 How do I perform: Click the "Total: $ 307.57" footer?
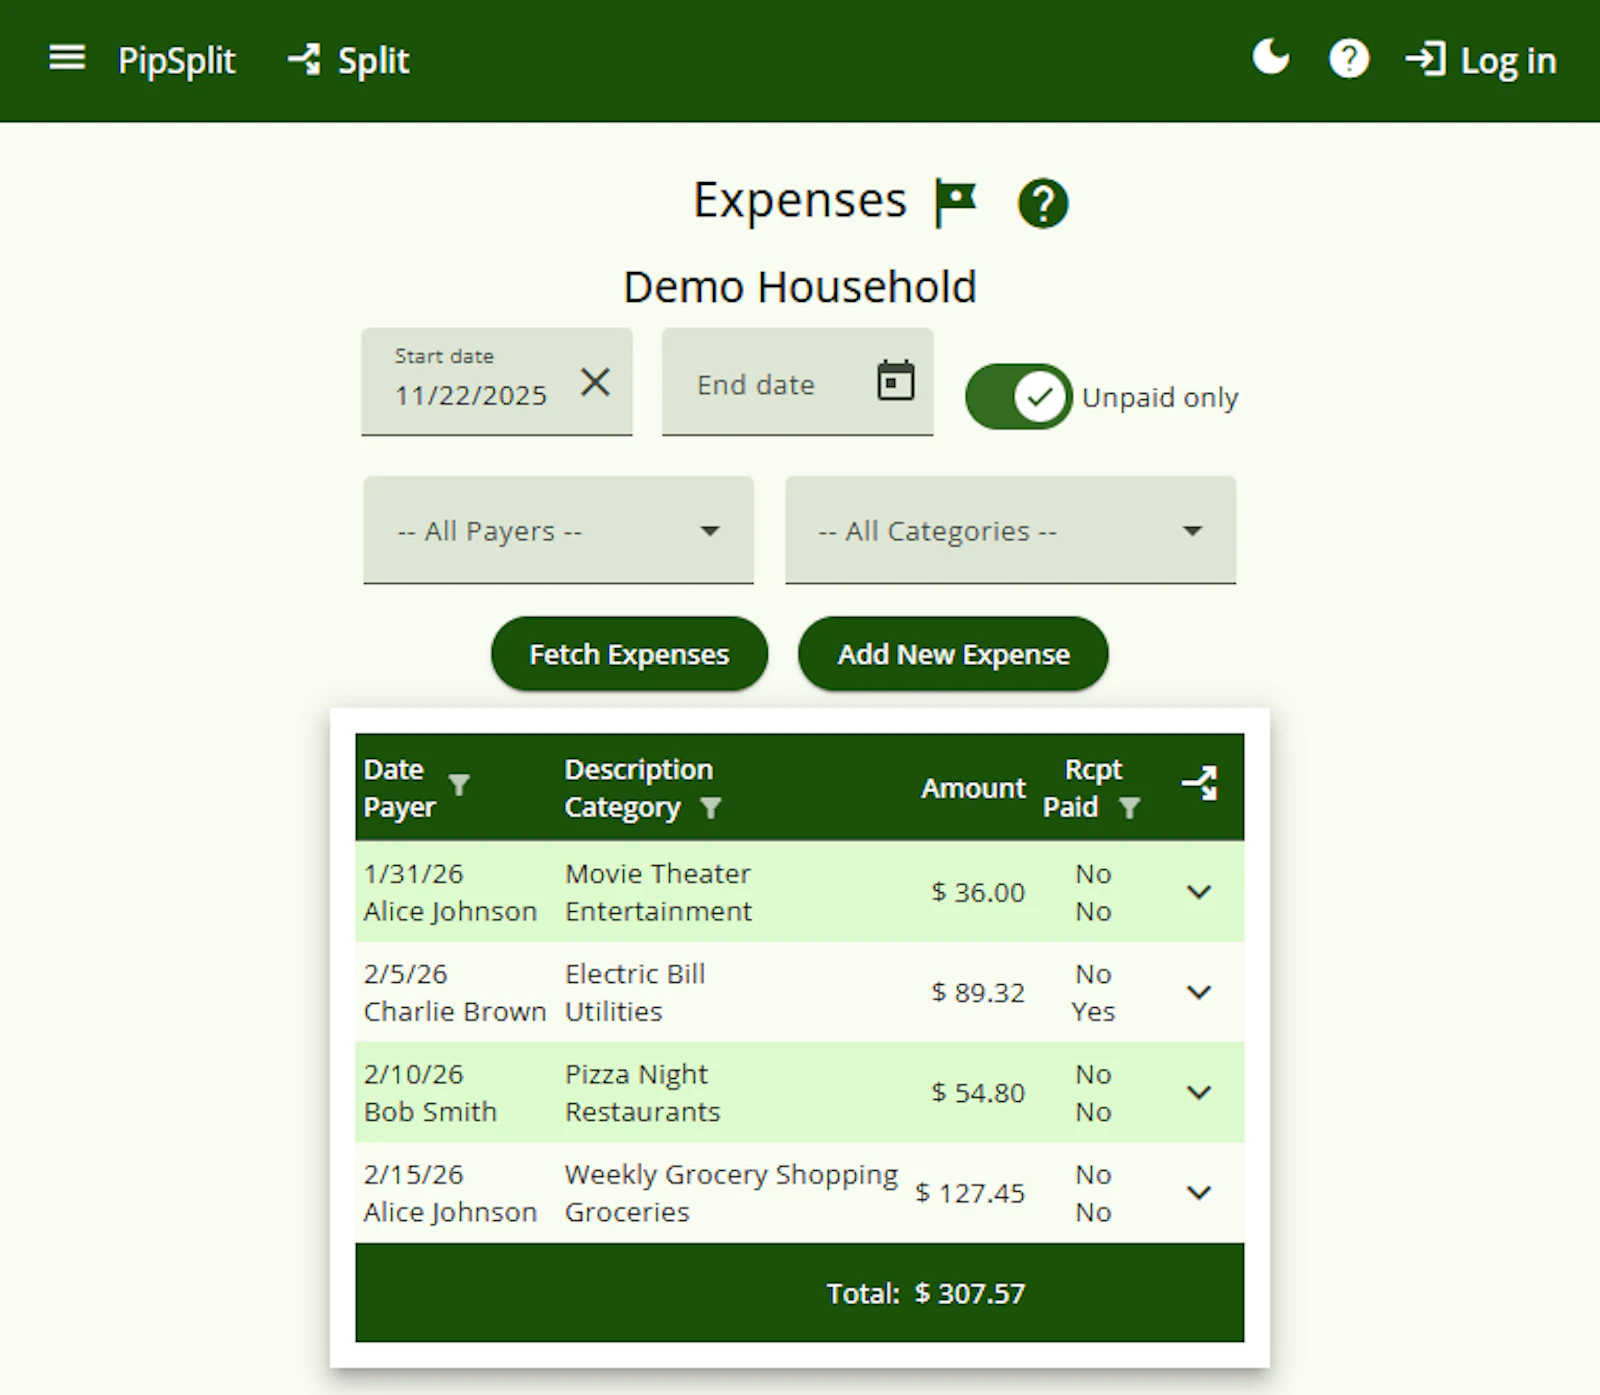tap(925, 1293)
